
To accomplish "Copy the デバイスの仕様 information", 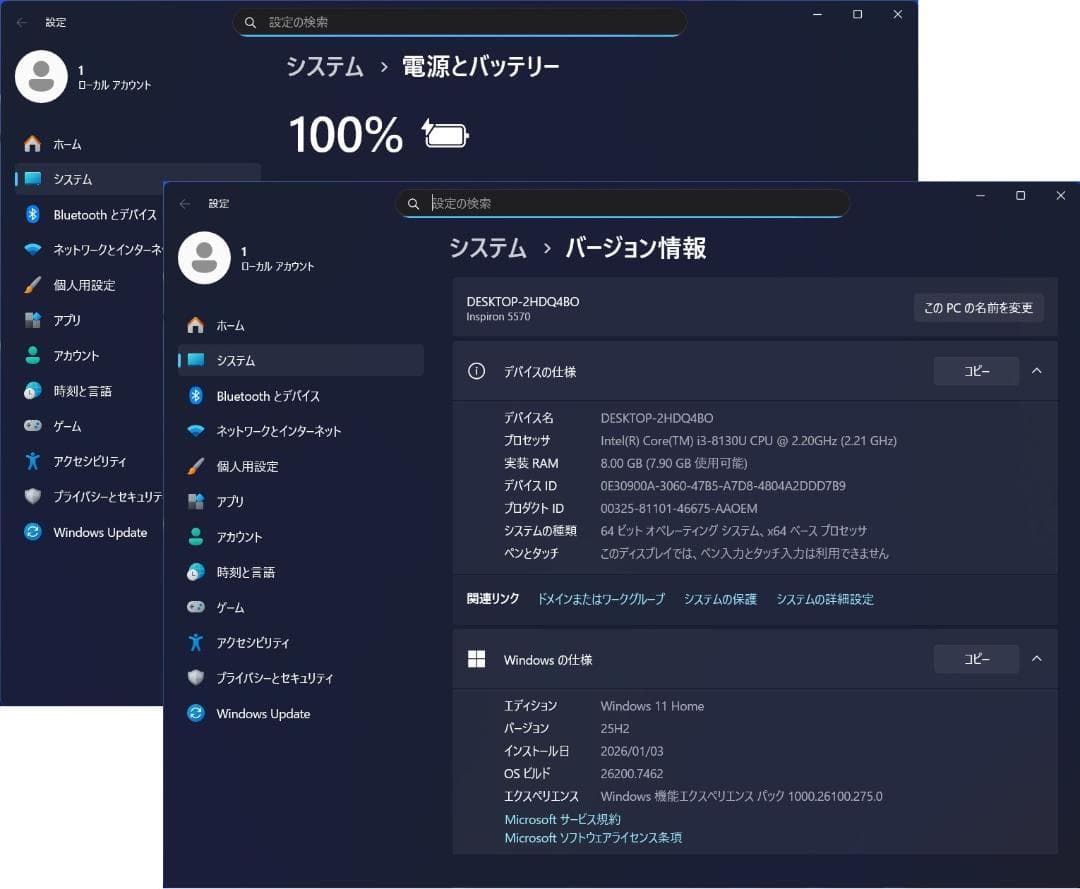I will click(976, 371).
